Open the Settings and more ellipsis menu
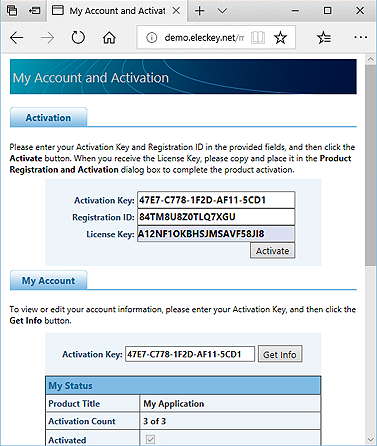The height and width of the screenshot is (446, 377). (x=360, y=38)
